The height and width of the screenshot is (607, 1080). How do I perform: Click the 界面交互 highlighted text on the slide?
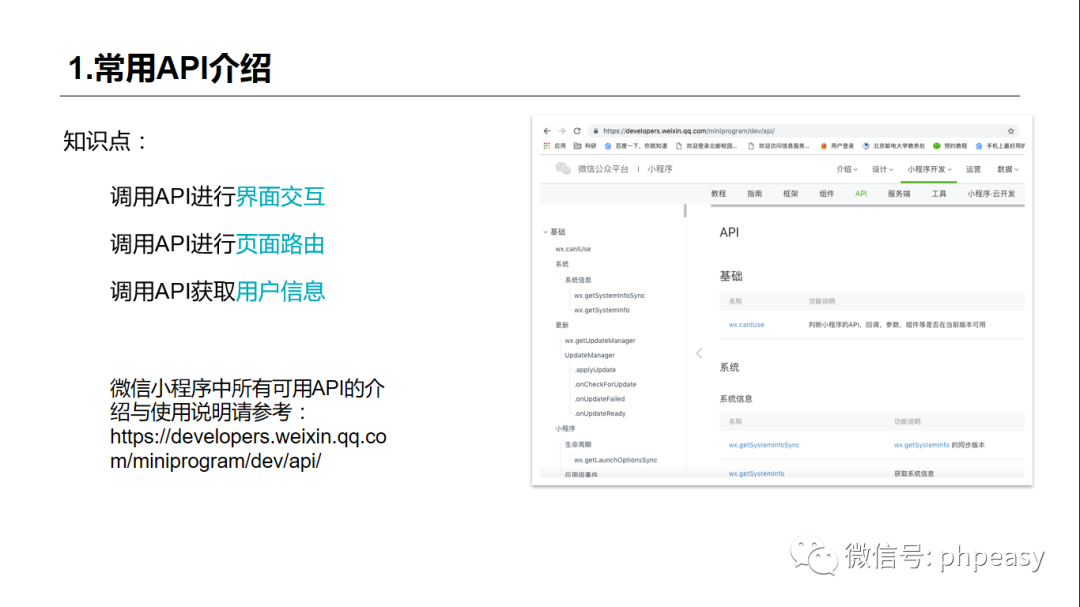(x=280, y=196)
